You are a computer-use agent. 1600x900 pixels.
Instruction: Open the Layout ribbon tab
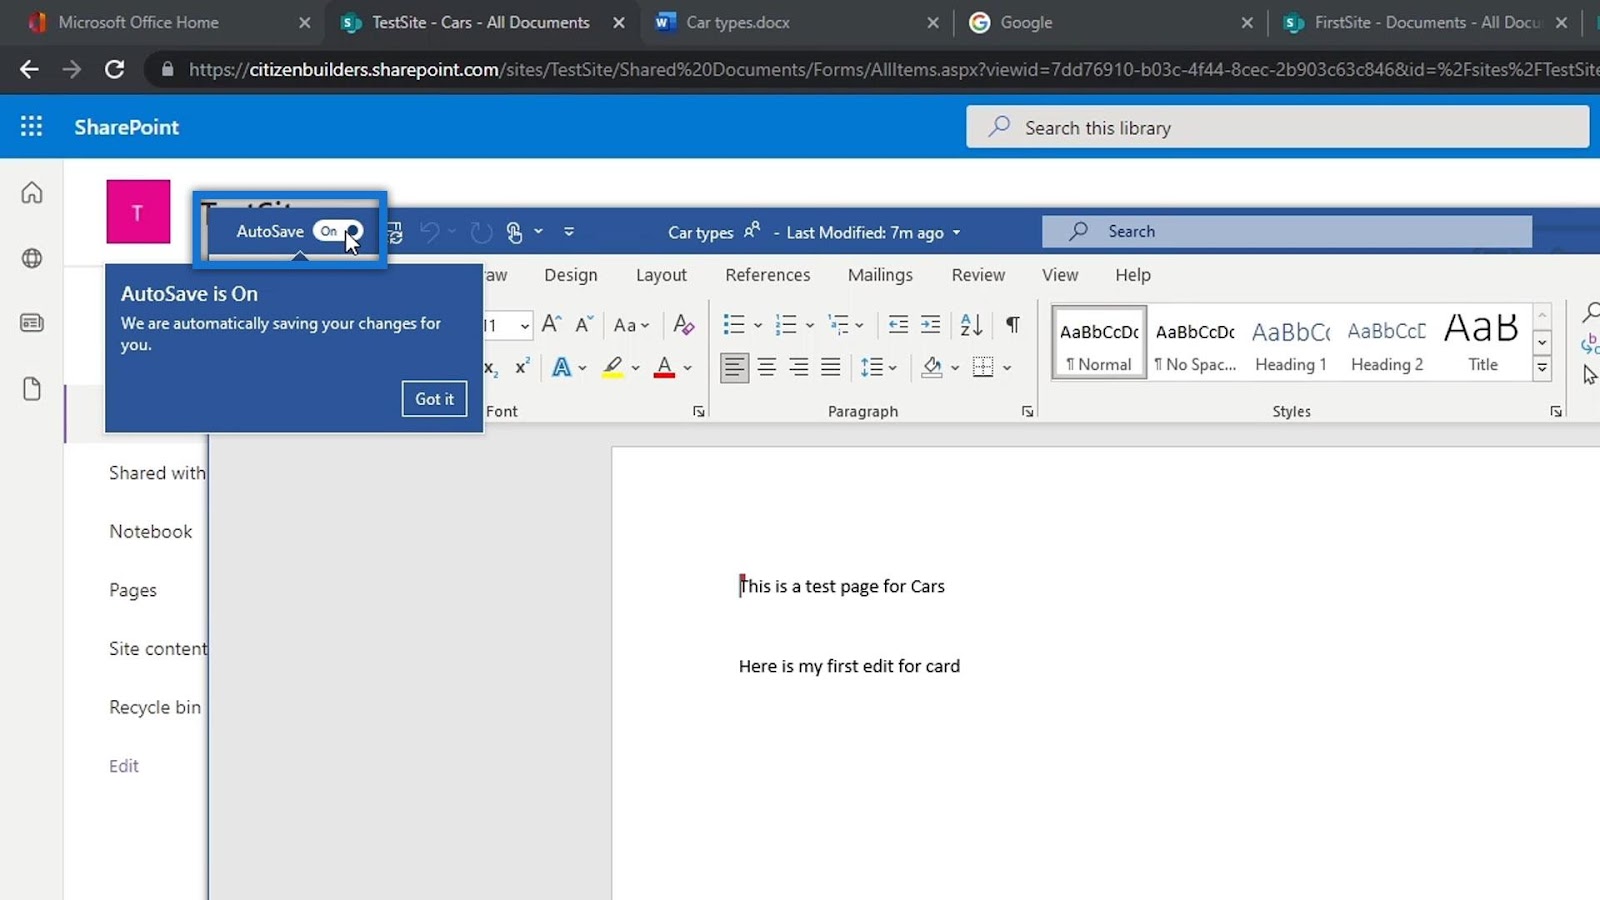[661, 275]
